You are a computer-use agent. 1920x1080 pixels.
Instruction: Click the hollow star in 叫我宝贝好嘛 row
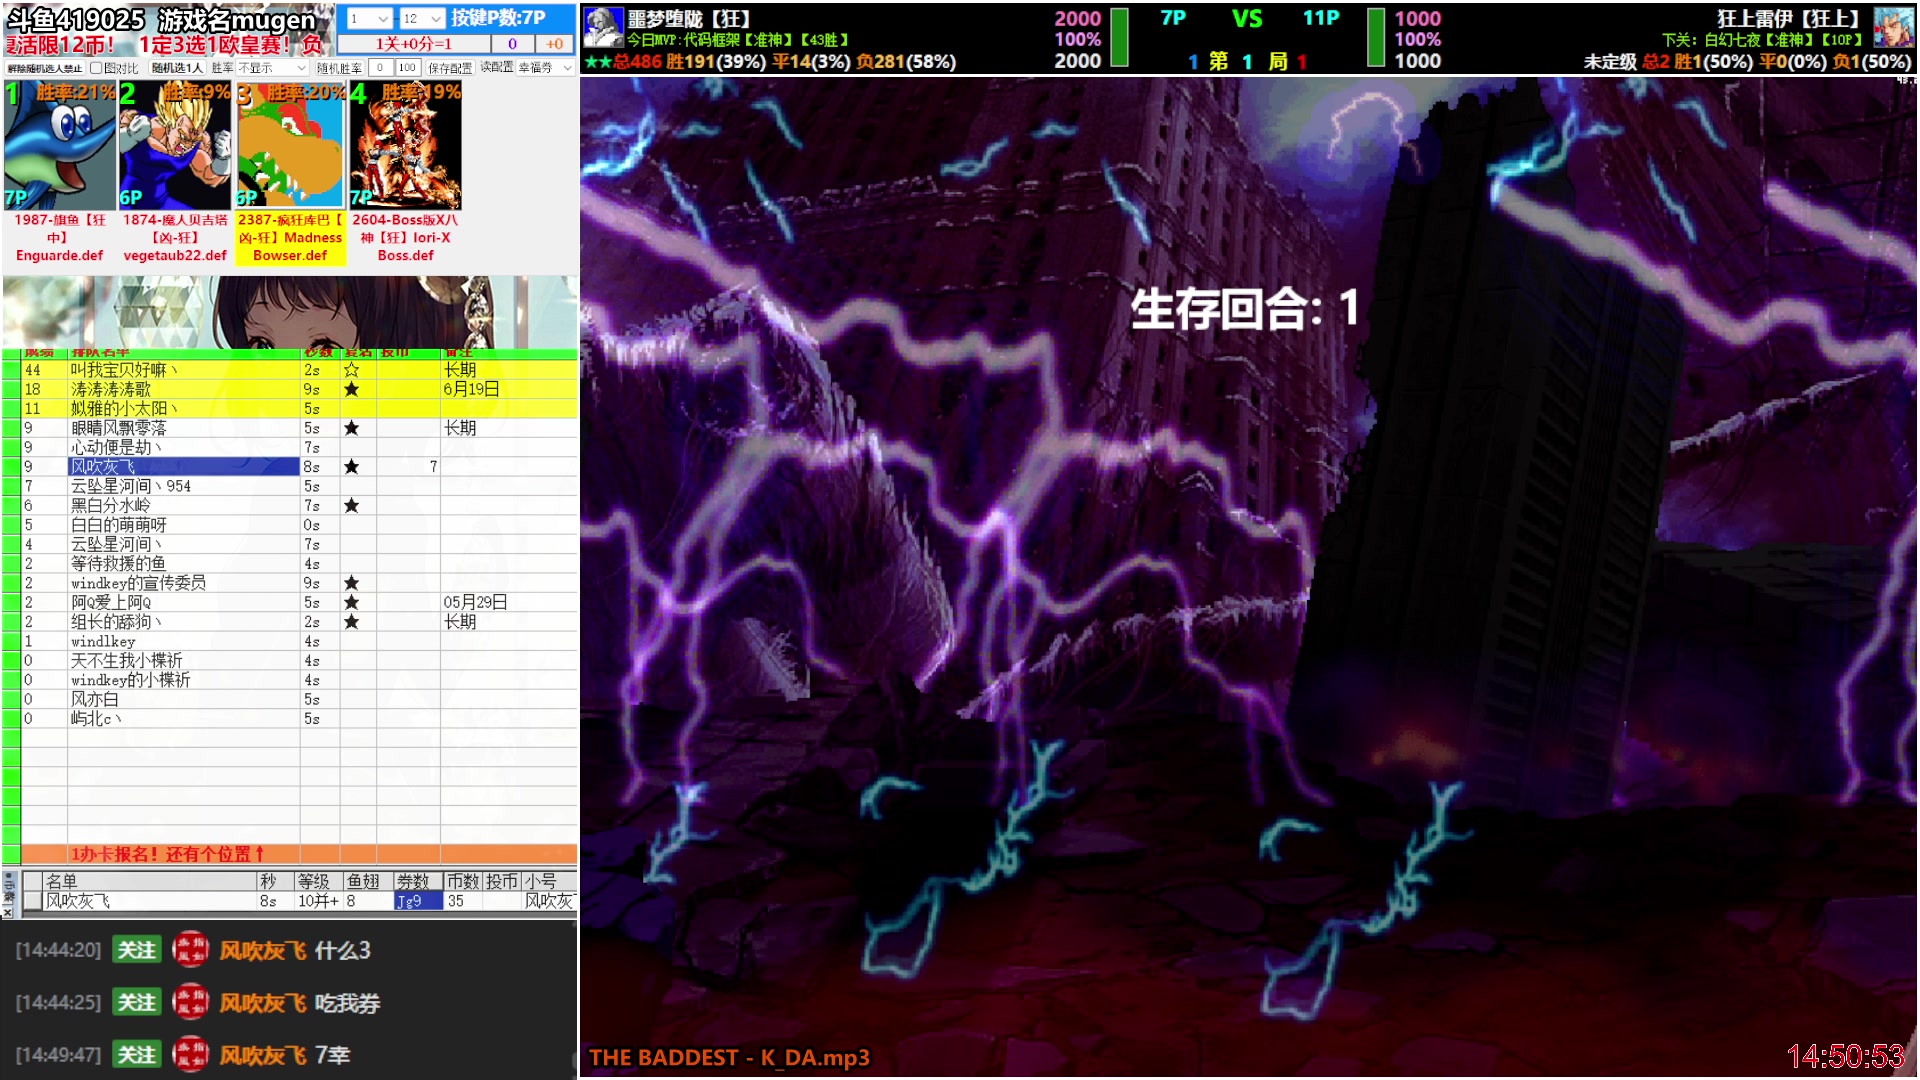coord(351,370)
